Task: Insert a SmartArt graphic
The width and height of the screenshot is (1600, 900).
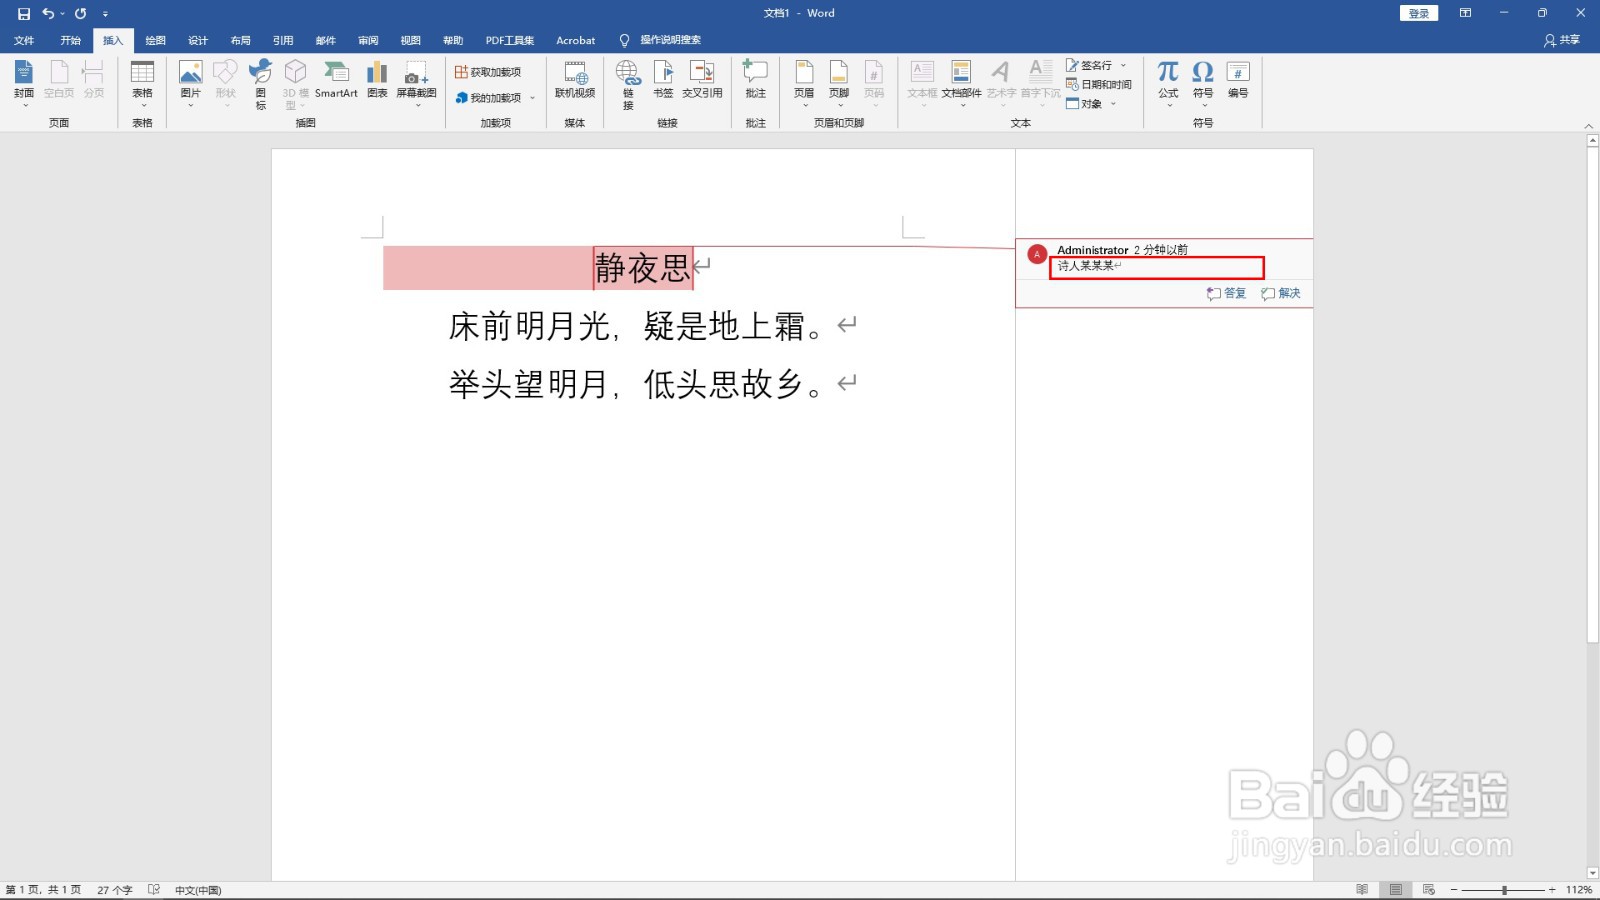Action: (x=336, y=80)
